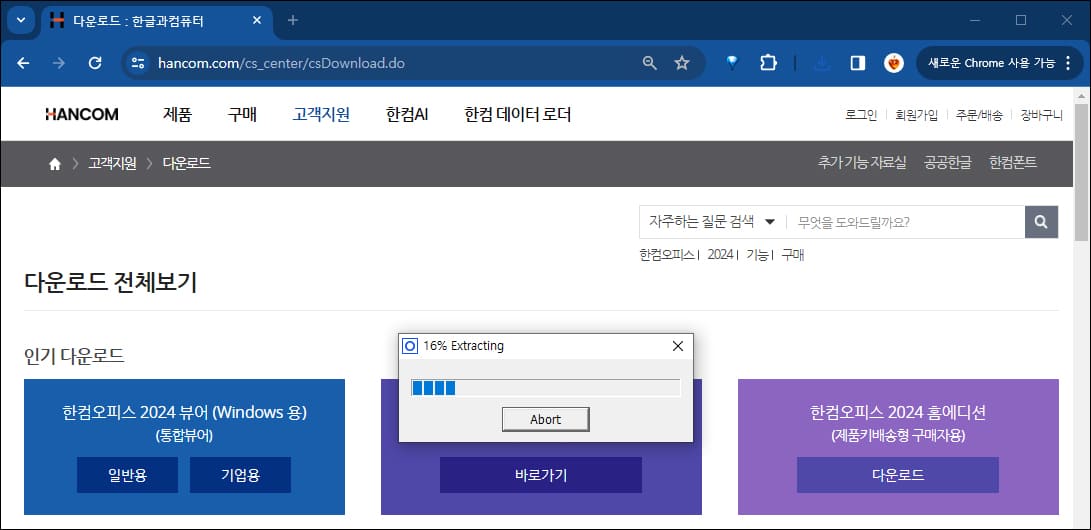1091x530 pixels.
Task: Click the Extracting dialog title icon
Action: (x=411, y=346)
